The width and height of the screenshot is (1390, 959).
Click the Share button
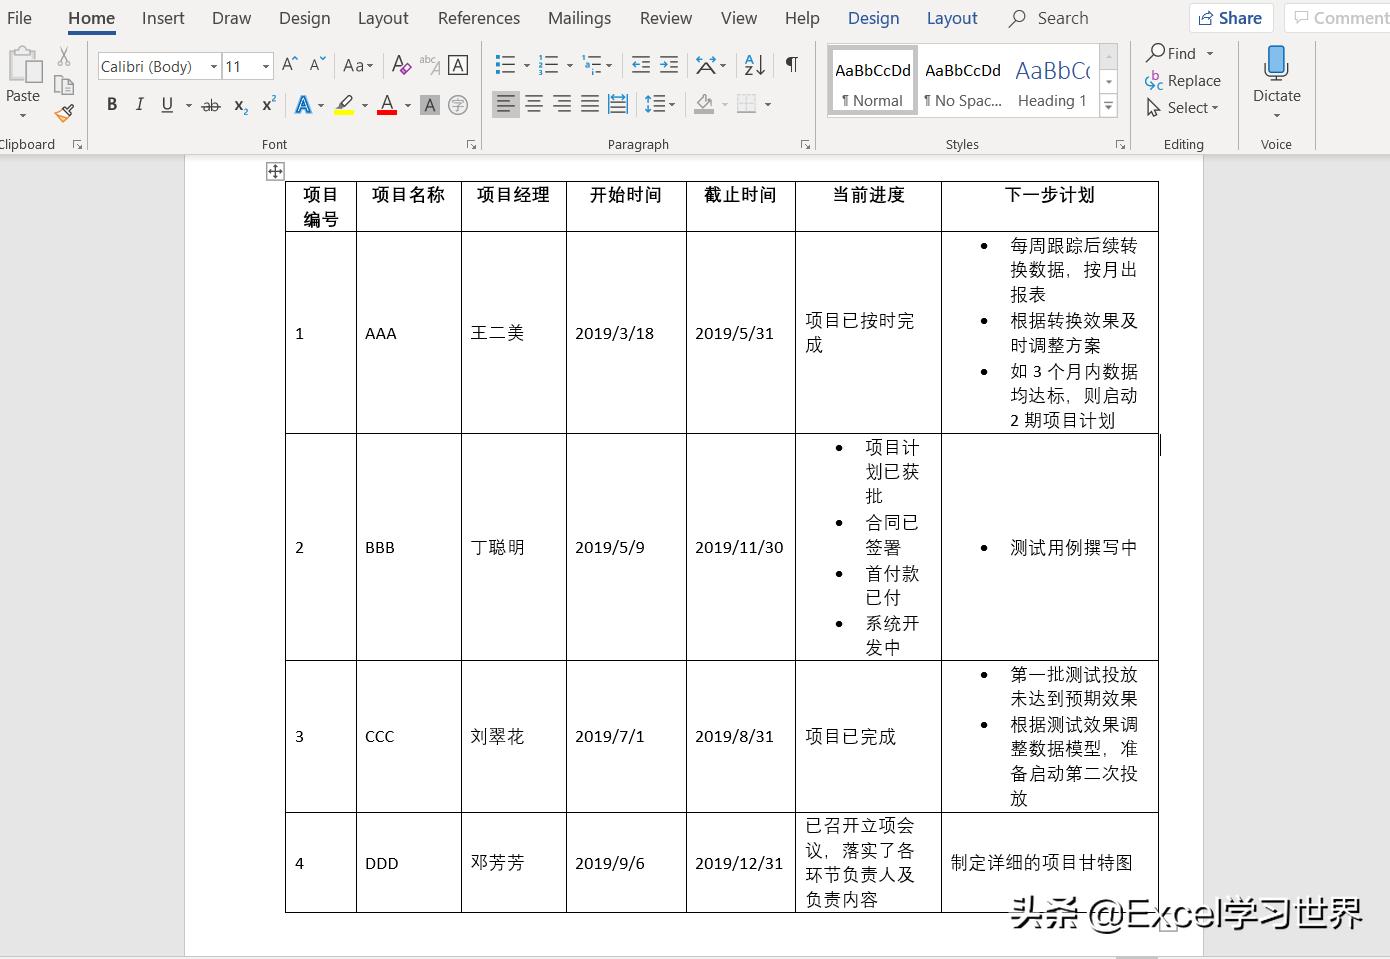1231,17
